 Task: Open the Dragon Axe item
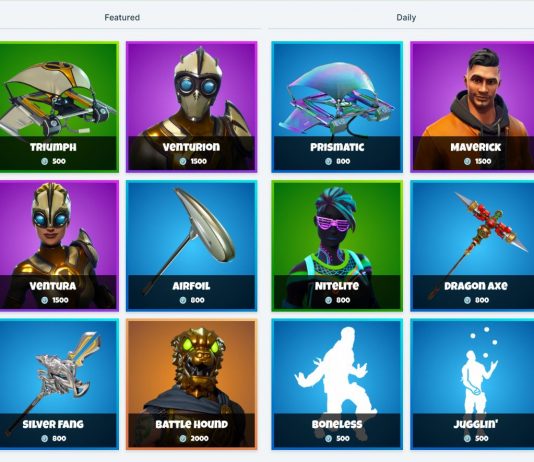pos(473,246)
